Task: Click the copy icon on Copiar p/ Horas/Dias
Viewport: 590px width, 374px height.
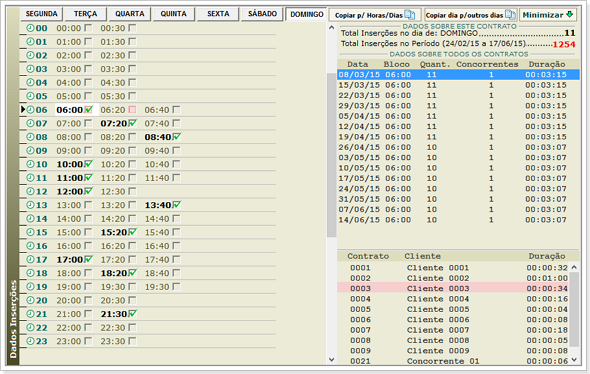Action: 410,15
